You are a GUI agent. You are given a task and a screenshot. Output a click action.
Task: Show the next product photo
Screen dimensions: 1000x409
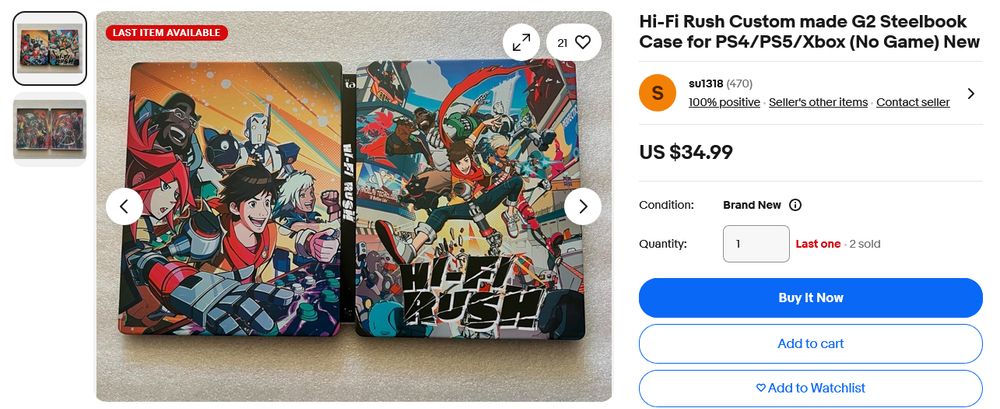(x=583, y=206)
